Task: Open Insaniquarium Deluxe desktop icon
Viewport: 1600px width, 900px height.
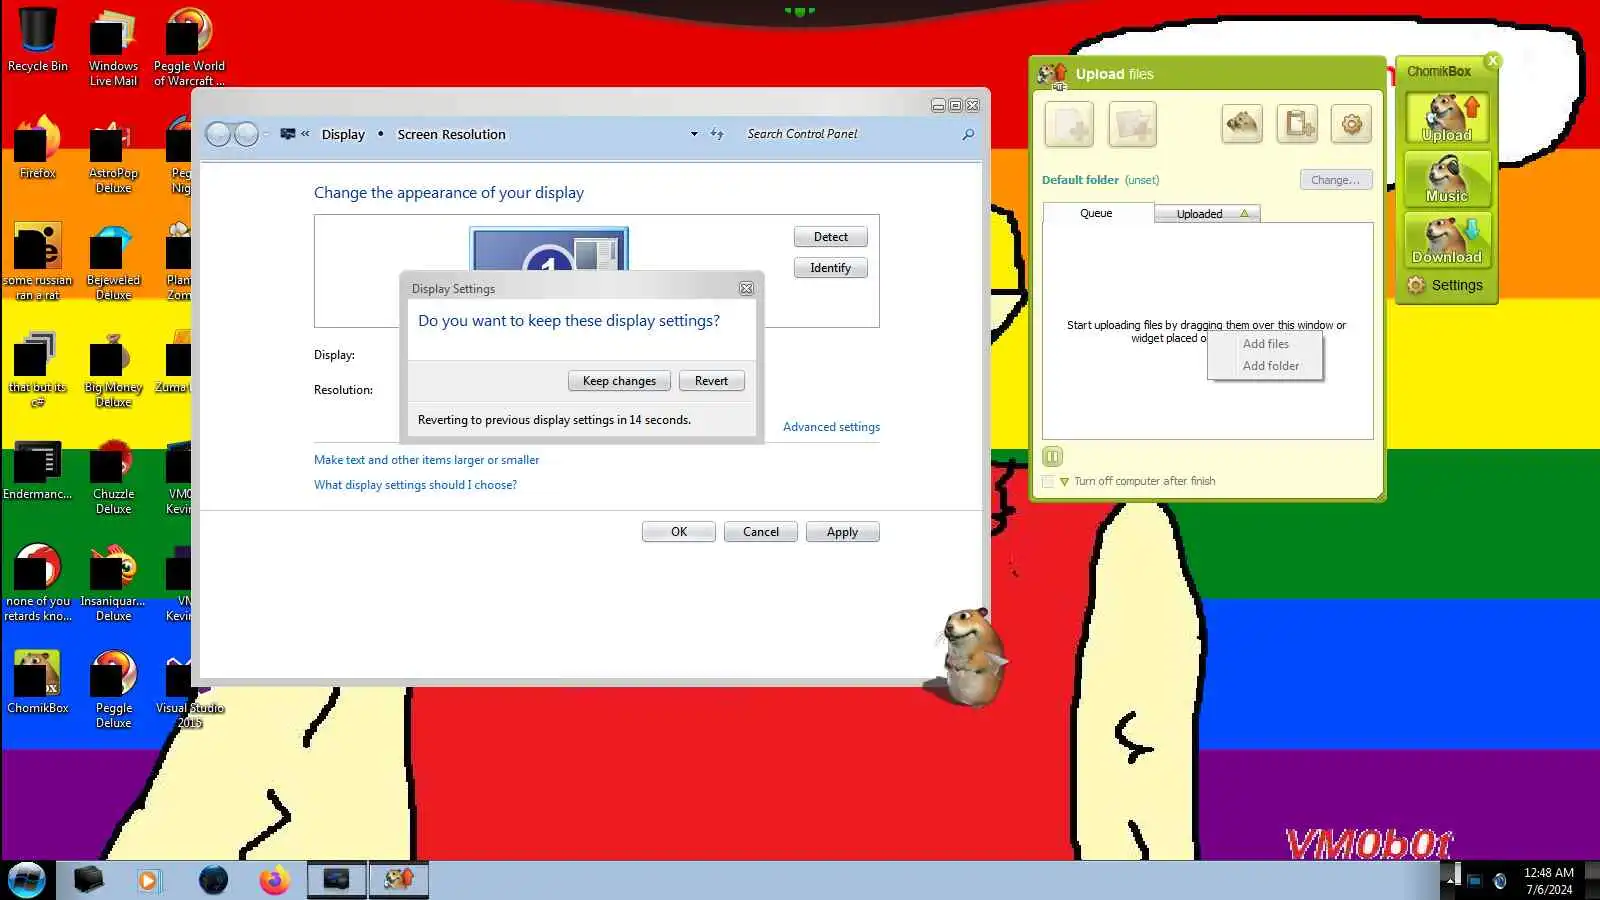Action: point(113,583)
